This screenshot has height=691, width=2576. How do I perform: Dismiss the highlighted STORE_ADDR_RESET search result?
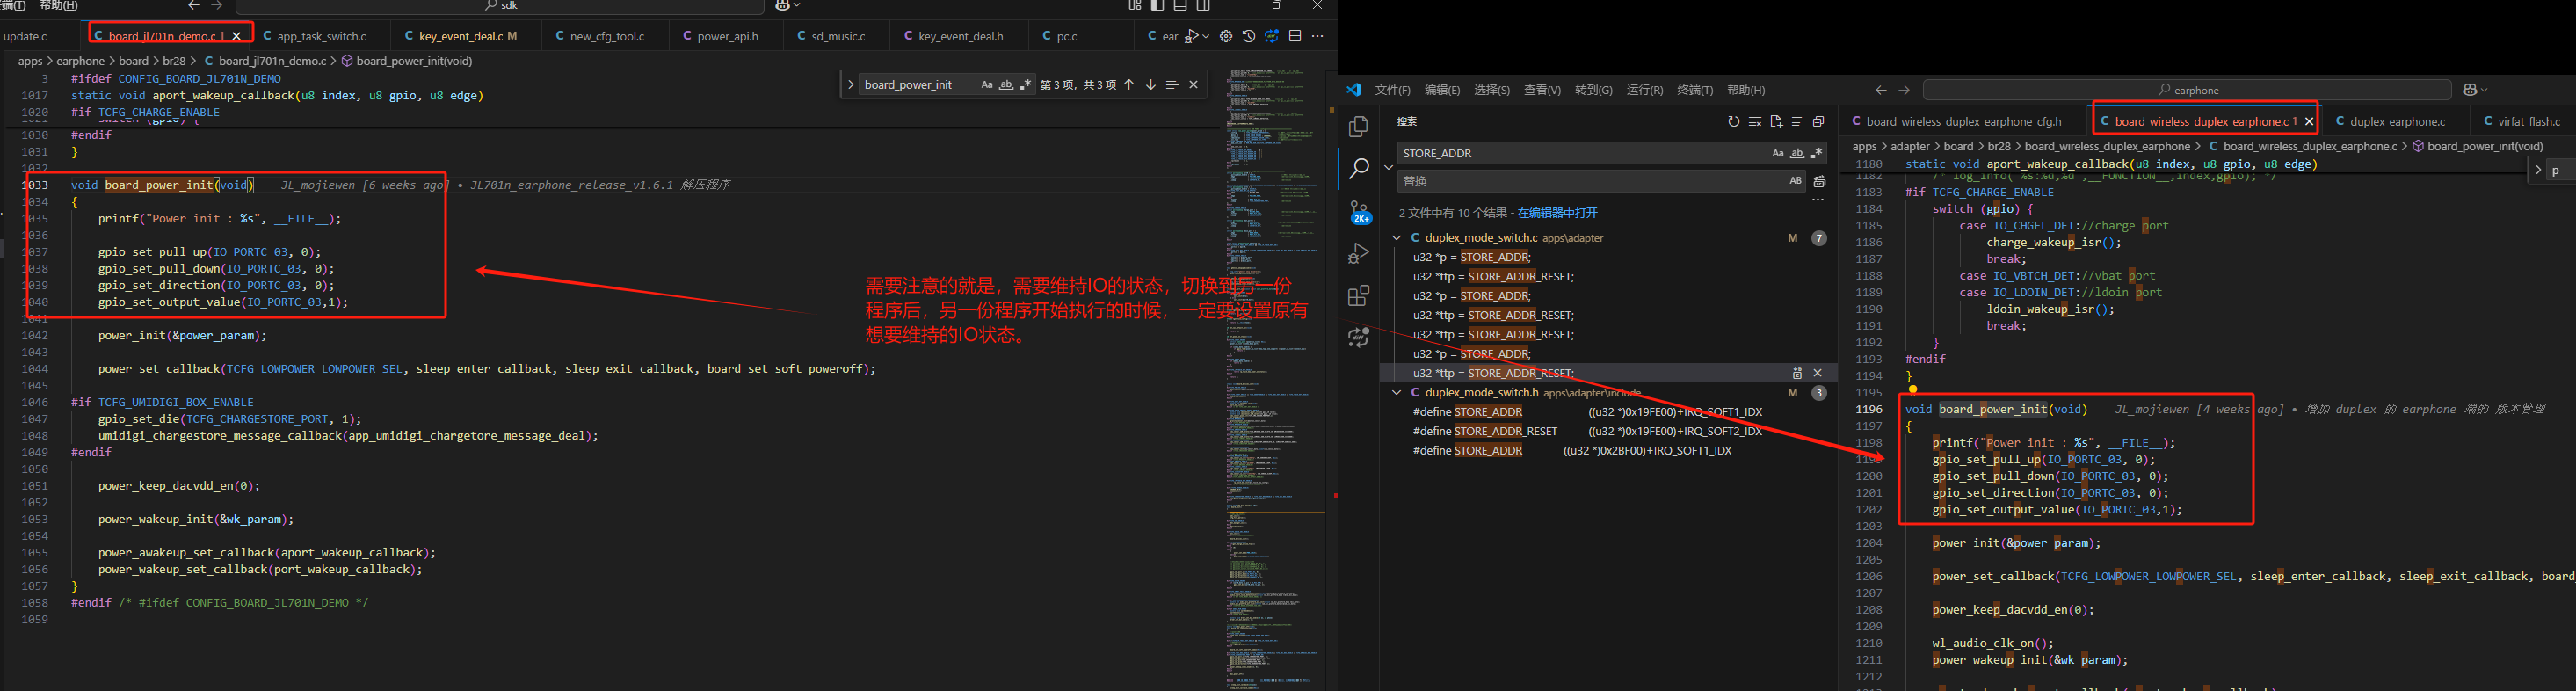pos(1818,373)
